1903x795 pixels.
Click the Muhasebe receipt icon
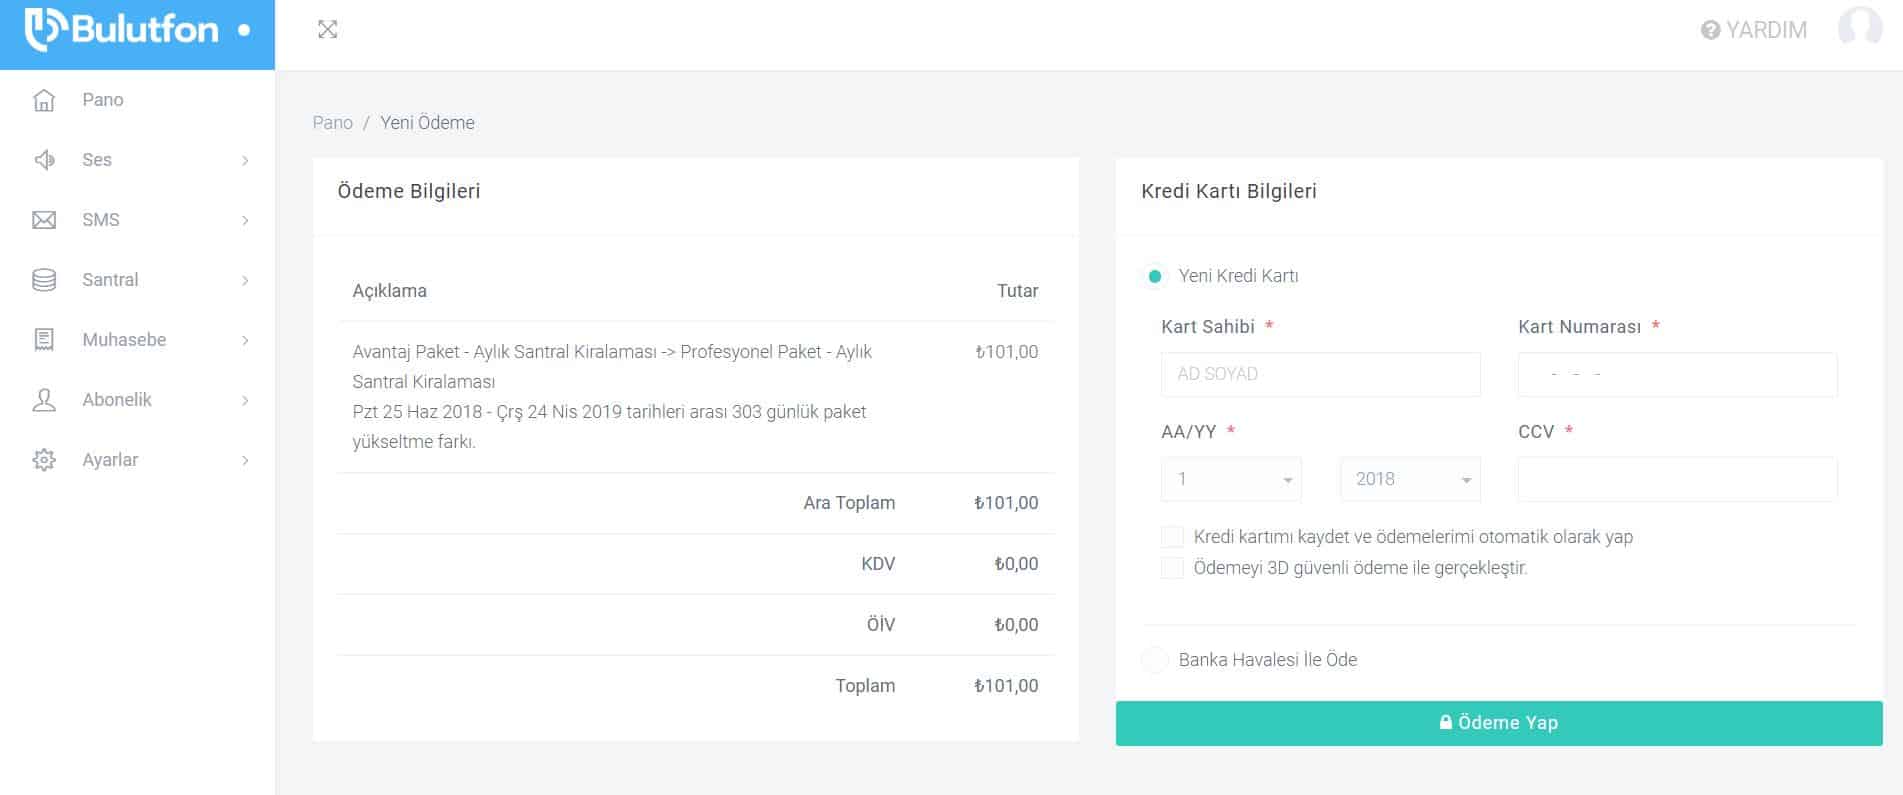click(44, 340)
